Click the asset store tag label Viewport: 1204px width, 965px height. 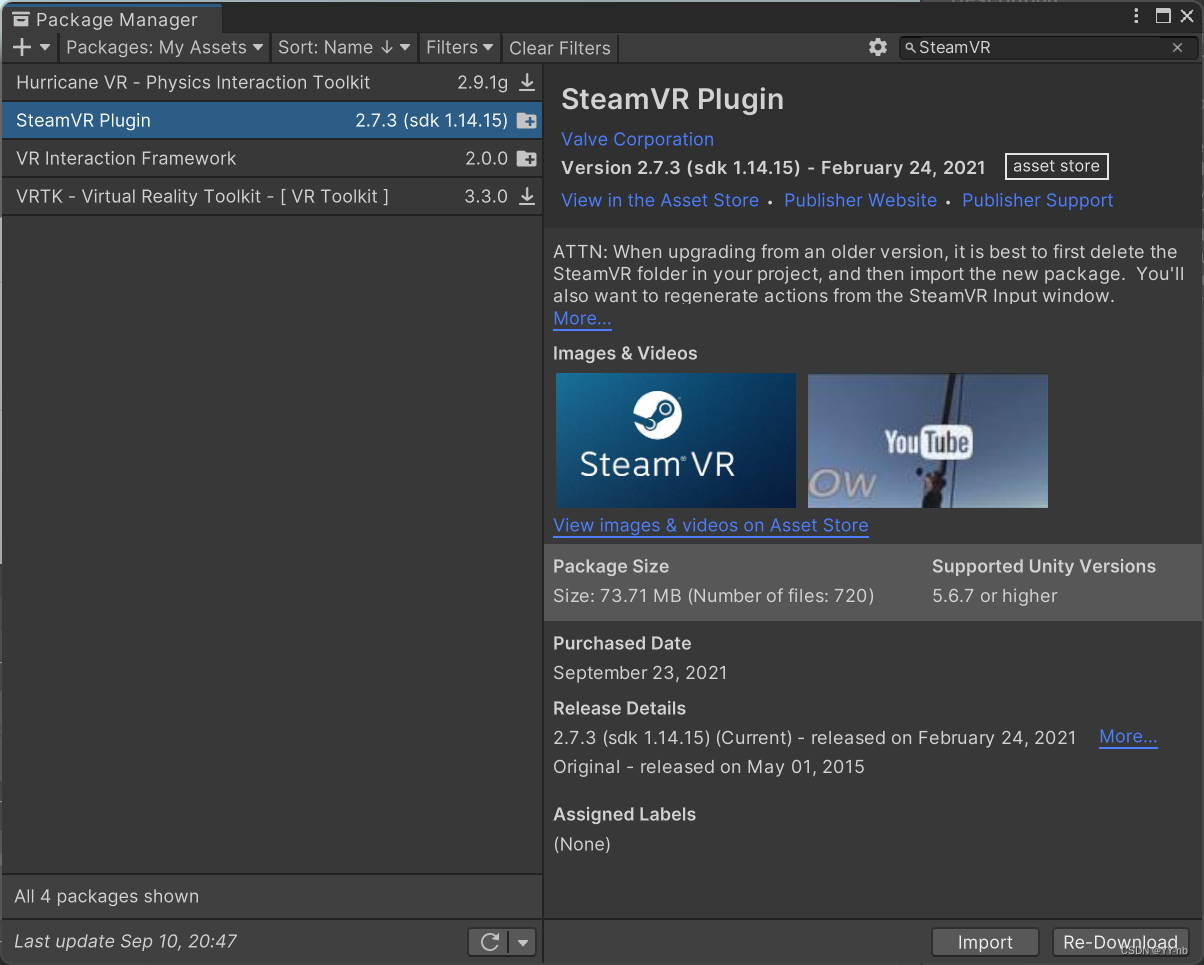point(1056,166)
